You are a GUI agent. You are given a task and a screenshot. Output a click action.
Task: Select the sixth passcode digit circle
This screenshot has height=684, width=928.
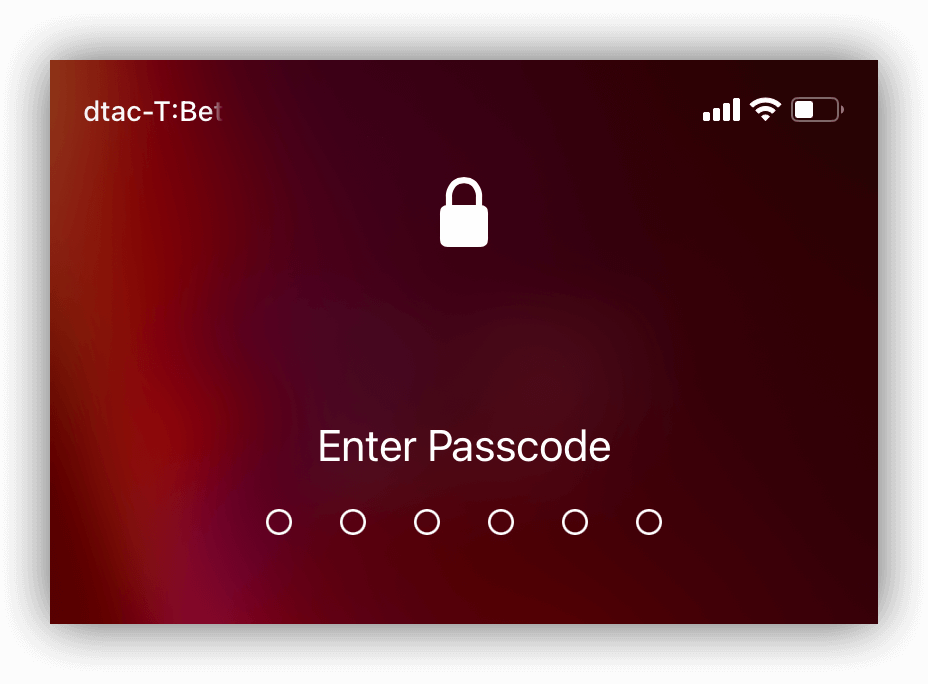pos(649,522)
